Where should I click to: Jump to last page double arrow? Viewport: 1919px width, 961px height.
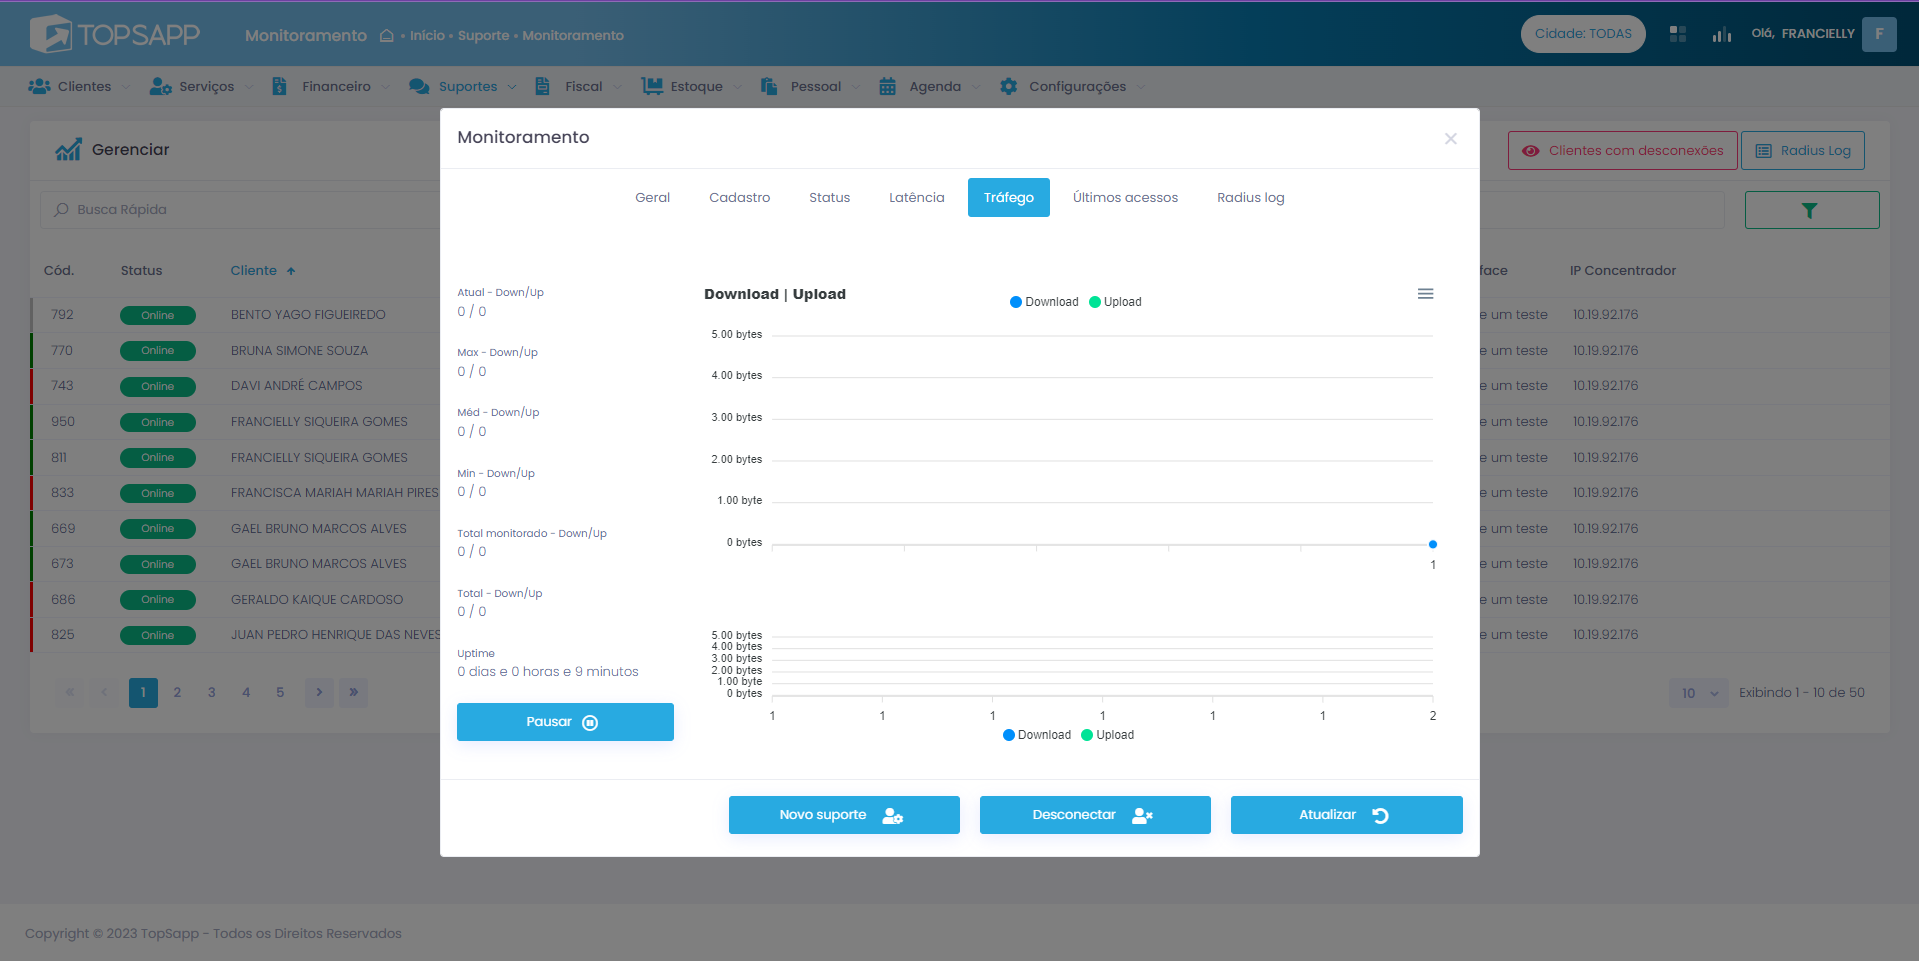point(353,693)
